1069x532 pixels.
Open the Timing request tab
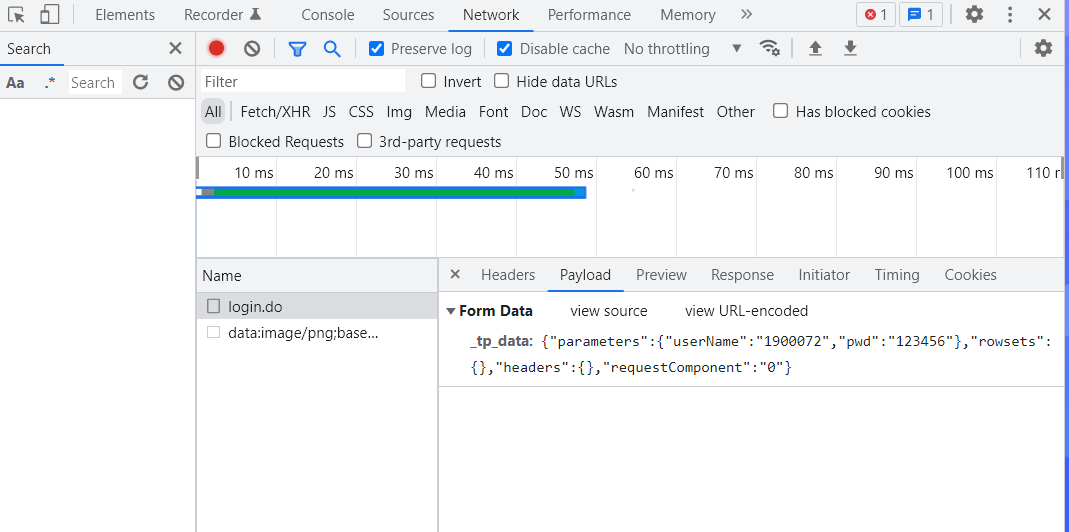click(x=897, y=275)
